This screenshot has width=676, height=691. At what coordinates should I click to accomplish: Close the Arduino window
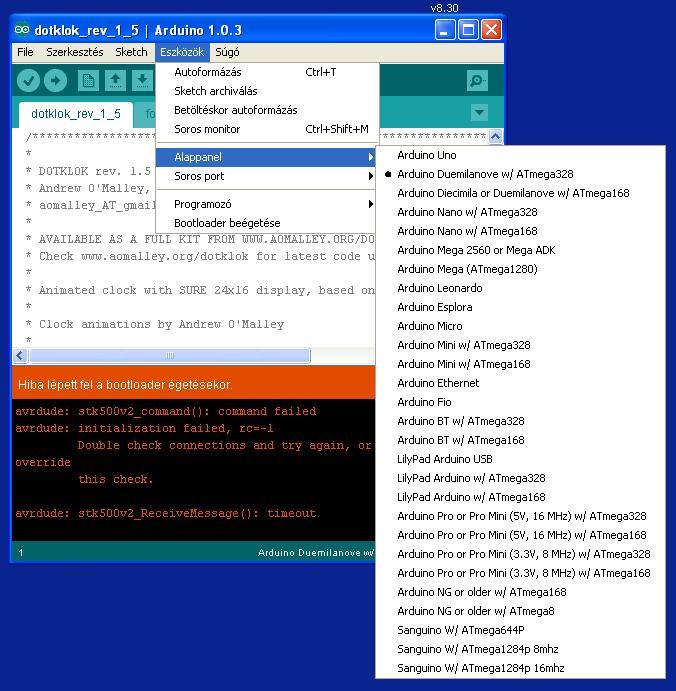pyautogui.click(x=491, y=30)
